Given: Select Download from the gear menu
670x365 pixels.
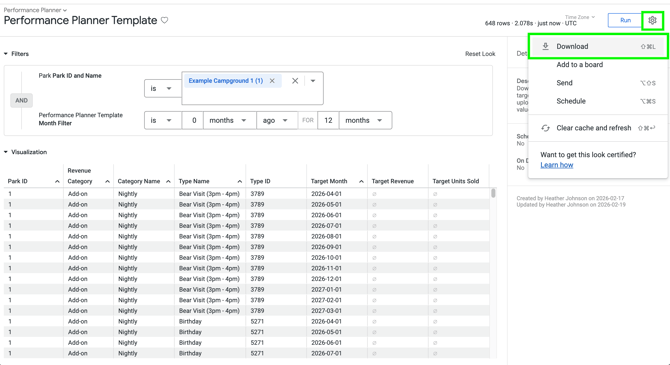Looking at the screenshot, I should (x=598, y=46).
